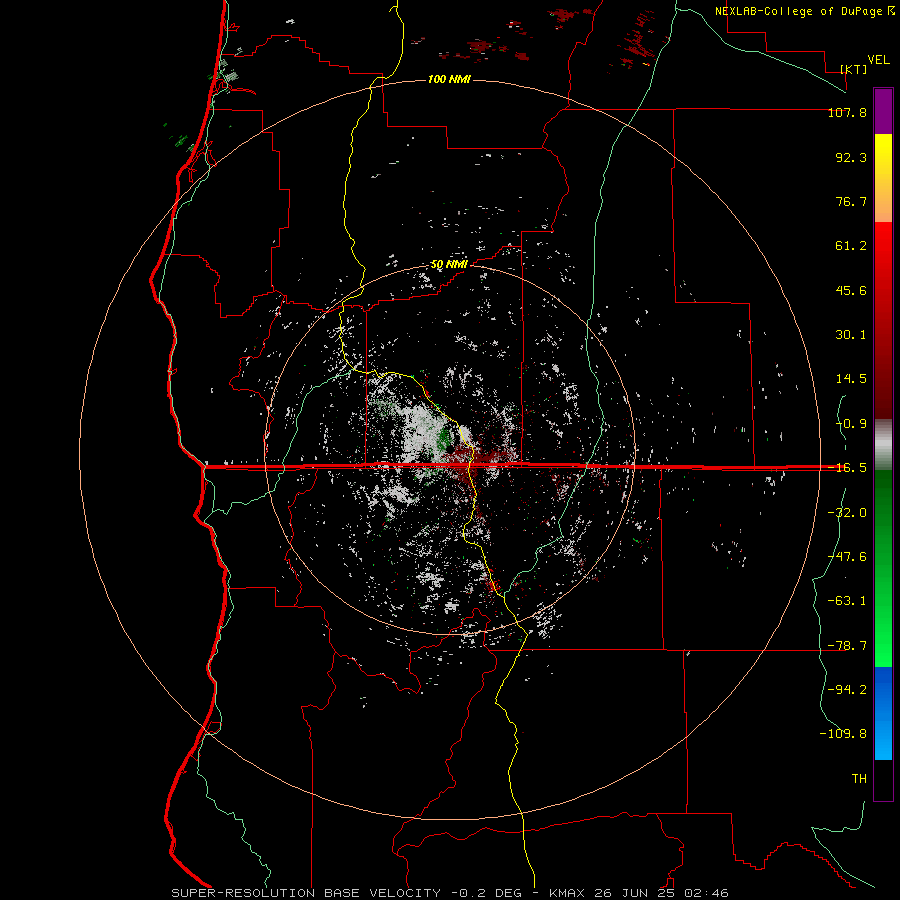The height and width of the screenshot is (900, 900).
Task: Select the 107.8 velocity scale value
Action: [x=847, y=112]
